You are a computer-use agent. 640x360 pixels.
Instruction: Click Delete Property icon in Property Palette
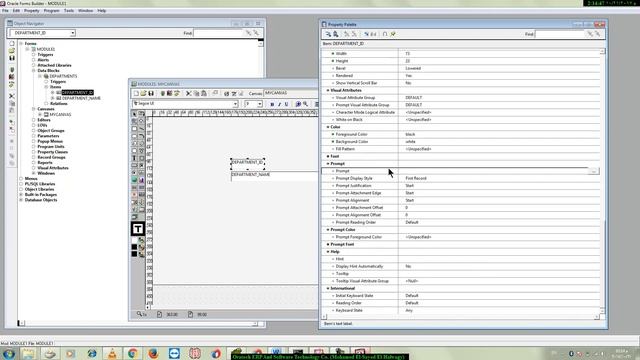[x=354, y=34]
